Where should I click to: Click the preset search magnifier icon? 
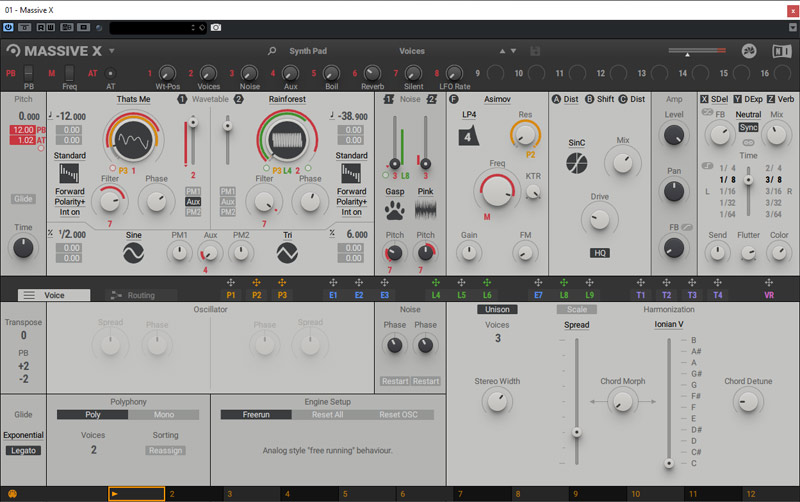pos(272,50)
